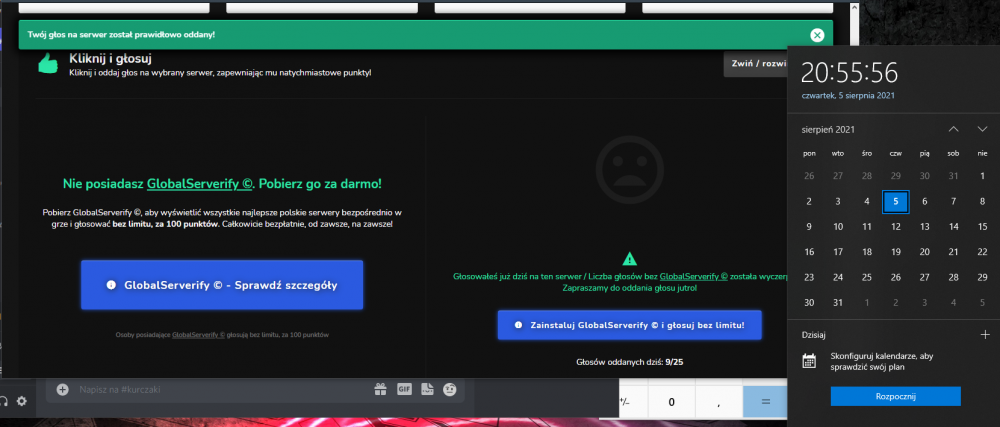The image size is (1000, 427).
Task: Select 19 in the calendar
Action: pos(896,252)
